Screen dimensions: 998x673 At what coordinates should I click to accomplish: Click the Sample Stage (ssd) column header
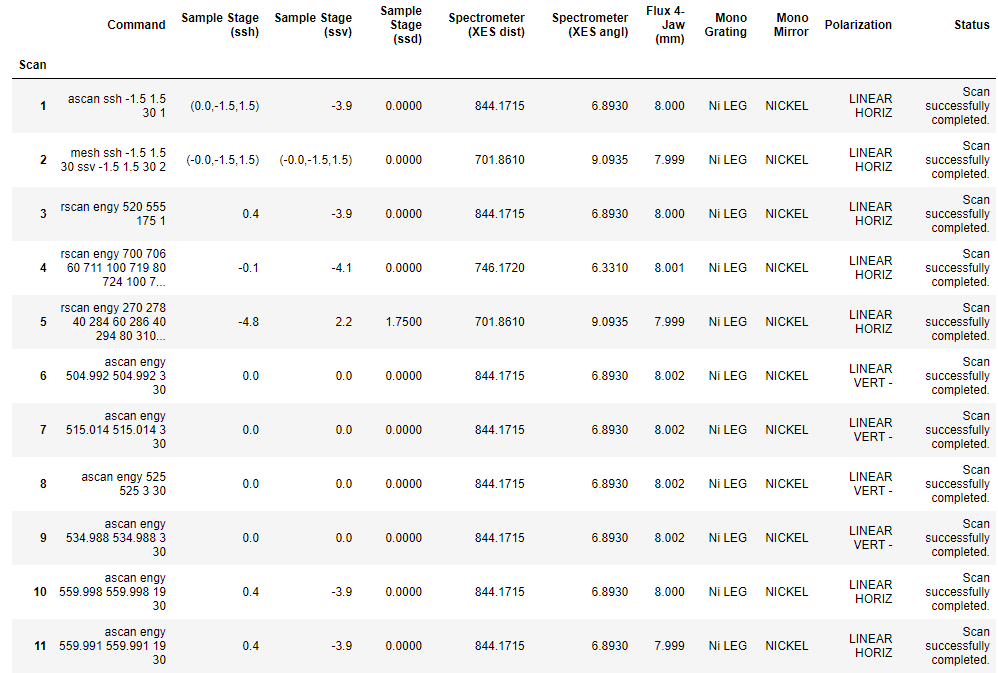[401, 25]
